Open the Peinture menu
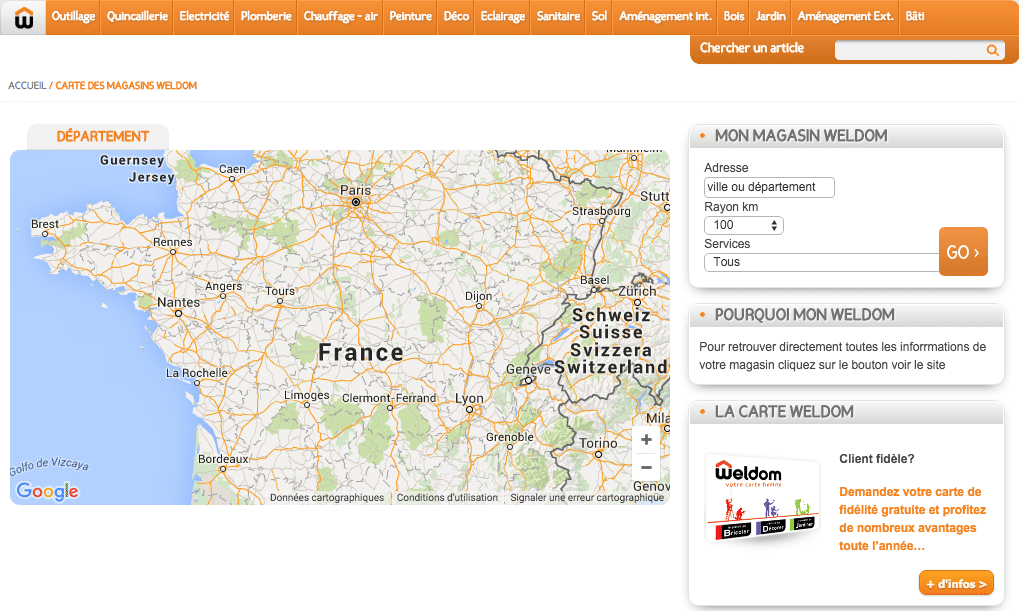The width and height of the screenshot is (1019, 611). click(411, 16)
